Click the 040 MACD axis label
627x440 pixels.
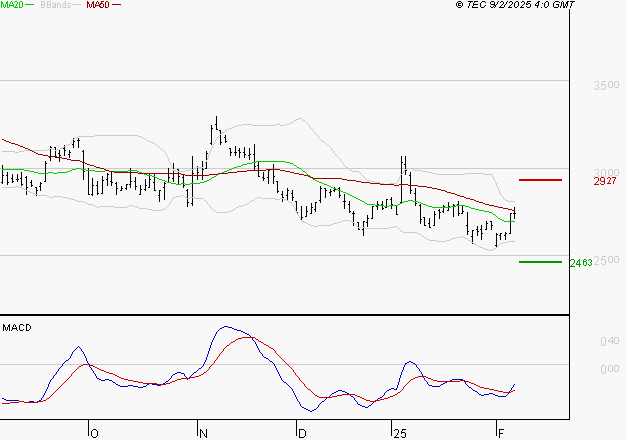tap(610, 341)
